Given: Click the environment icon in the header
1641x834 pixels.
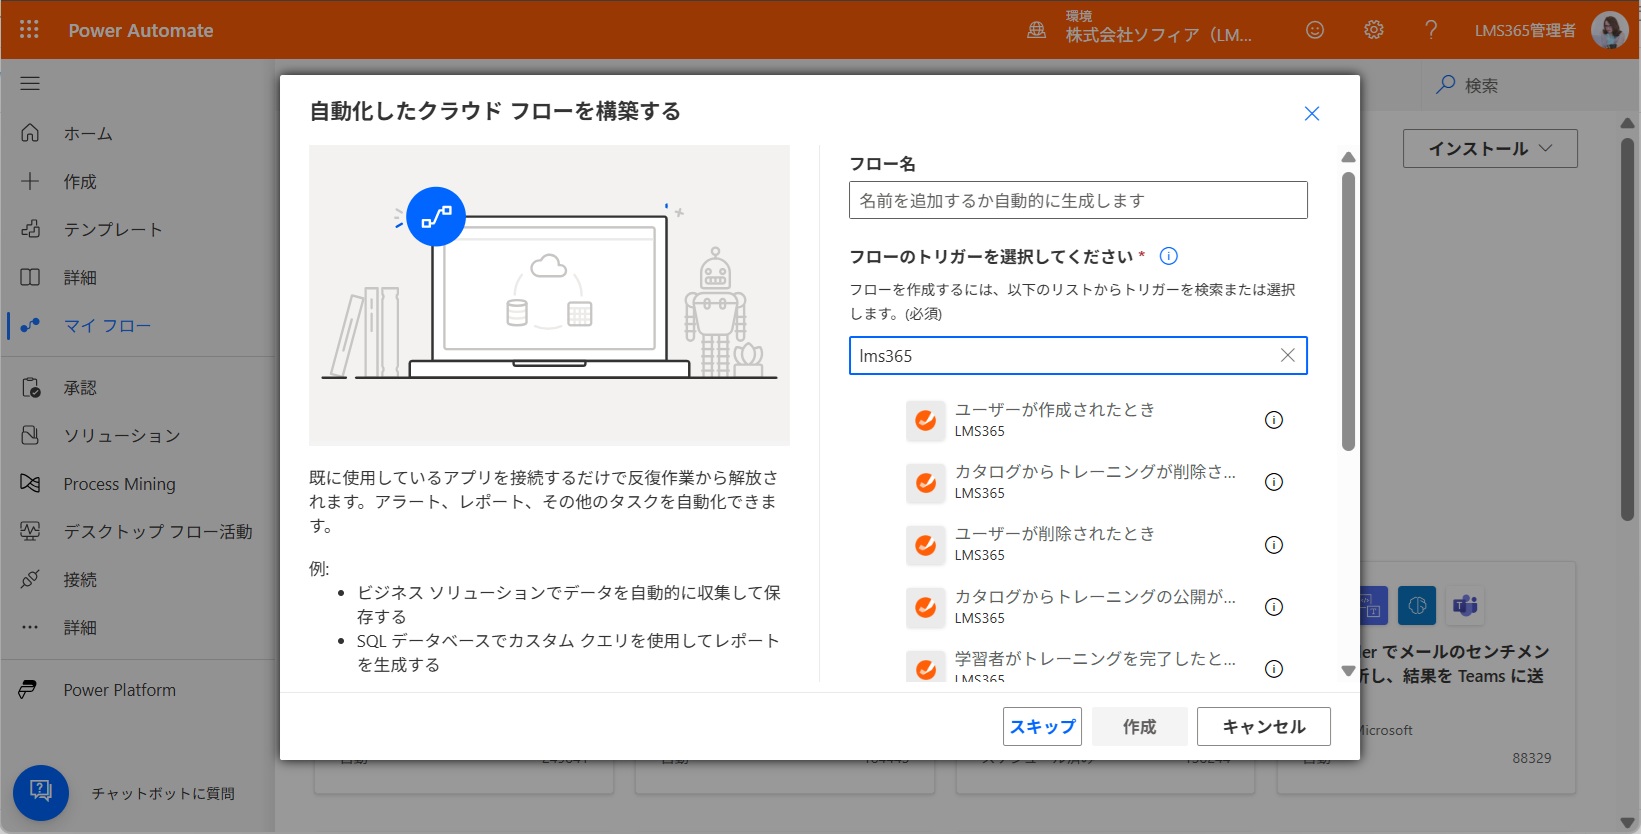Looking at the screenshot, I should [1037, 30].
